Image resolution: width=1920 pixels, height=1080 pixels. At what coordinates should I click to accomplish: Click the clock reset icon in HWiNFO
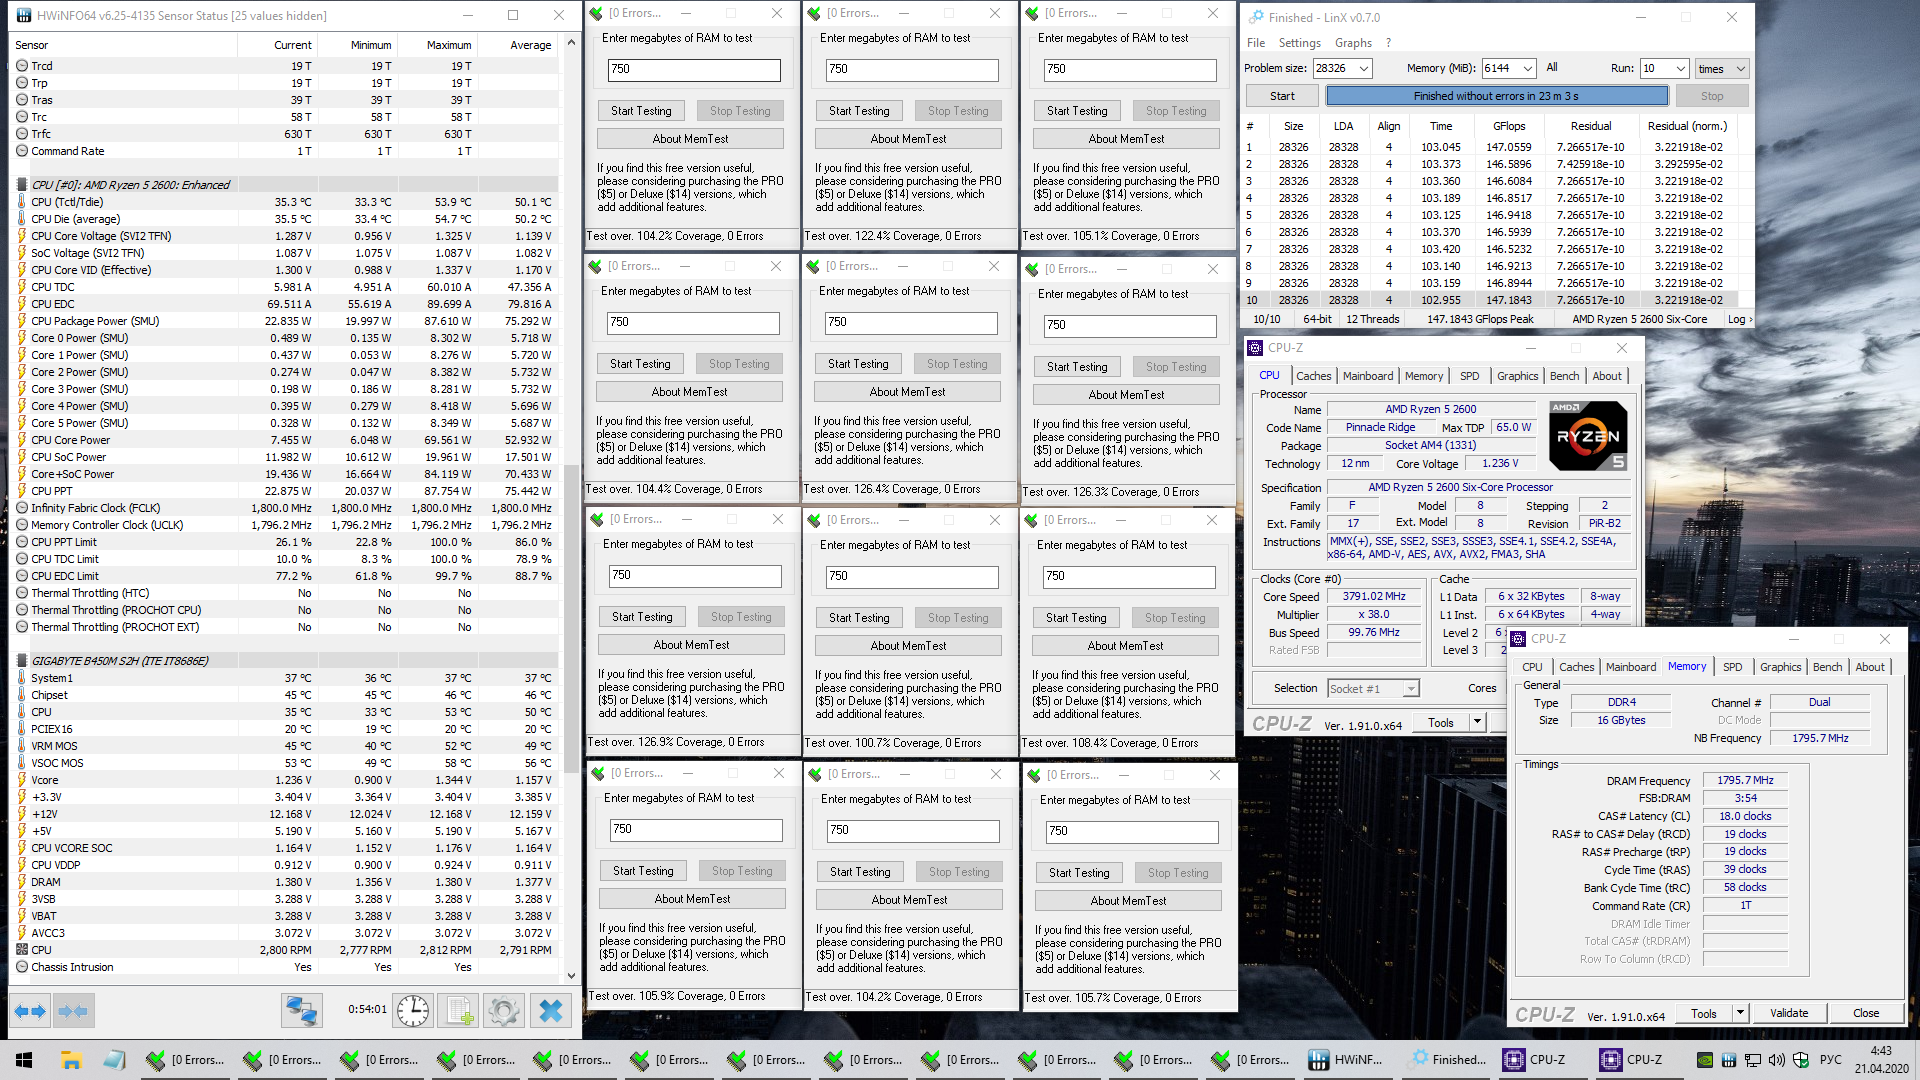412,1011
